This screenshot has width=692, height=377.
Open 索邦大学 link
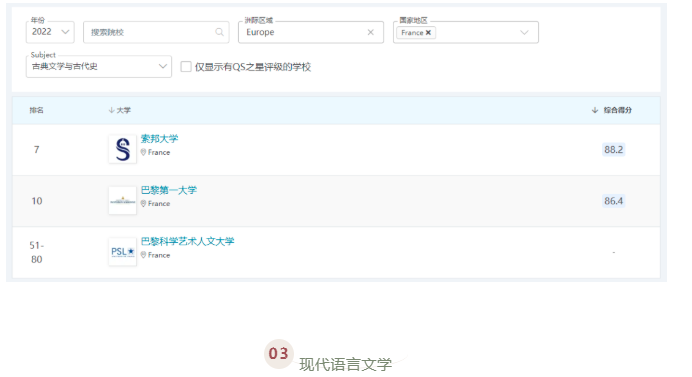159,139
